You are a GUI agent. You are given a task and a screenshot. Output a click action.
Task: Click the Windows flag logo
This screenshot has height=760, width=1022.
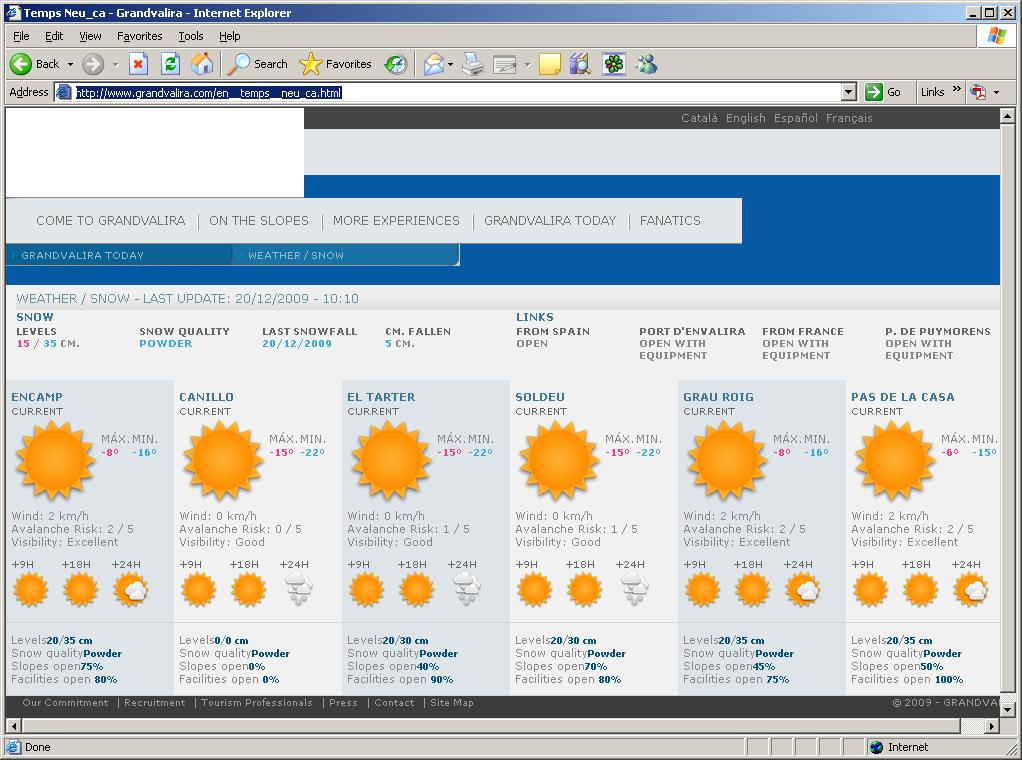[x=996, y=36]
